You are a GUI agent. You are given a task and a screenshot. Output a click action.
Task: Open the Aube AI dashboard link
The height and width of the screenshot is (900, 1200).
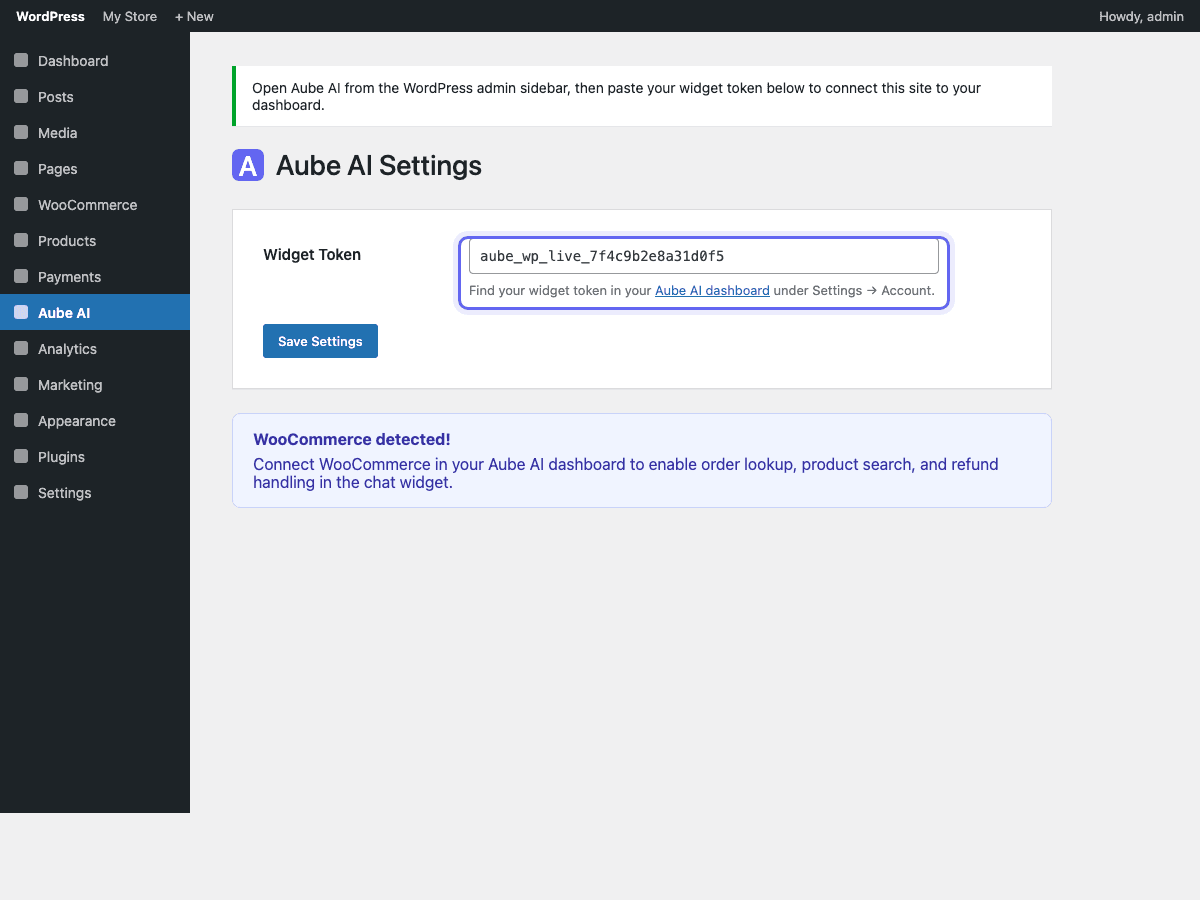(x=712, y=291)
